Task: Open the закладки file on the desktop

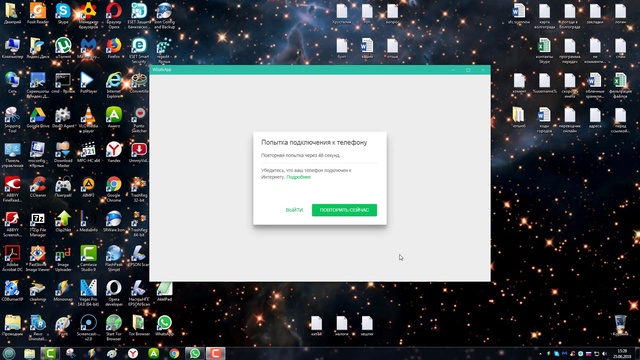Action: pos(595,14)
